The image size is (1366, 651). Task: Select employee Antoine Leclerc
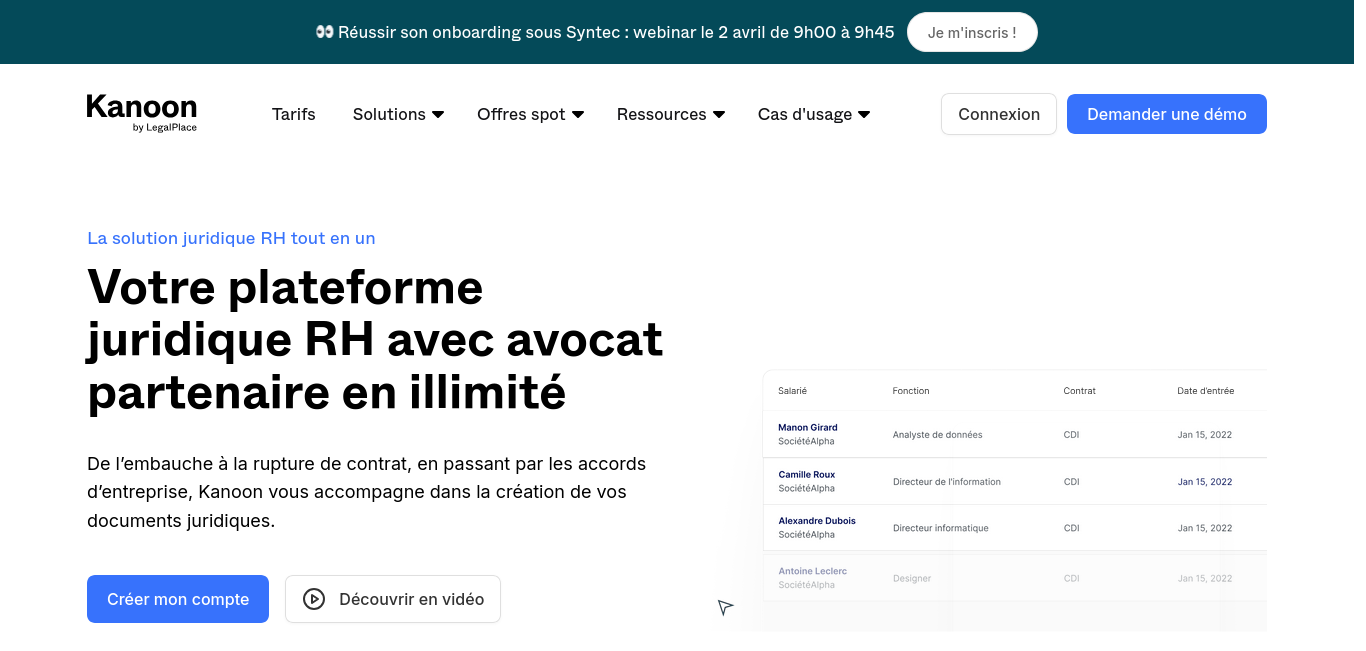tap(813, 571)
